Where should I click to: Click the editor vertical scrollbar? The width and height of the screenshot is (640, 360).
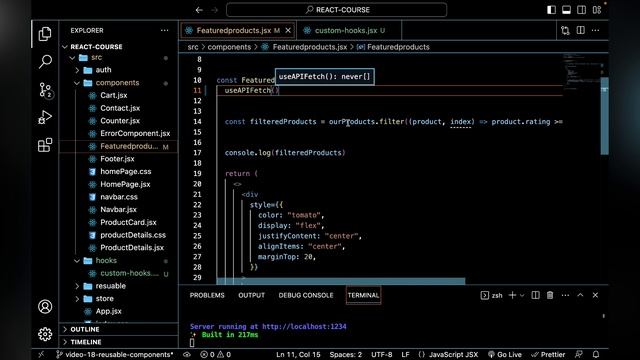(x=604, y=116)
